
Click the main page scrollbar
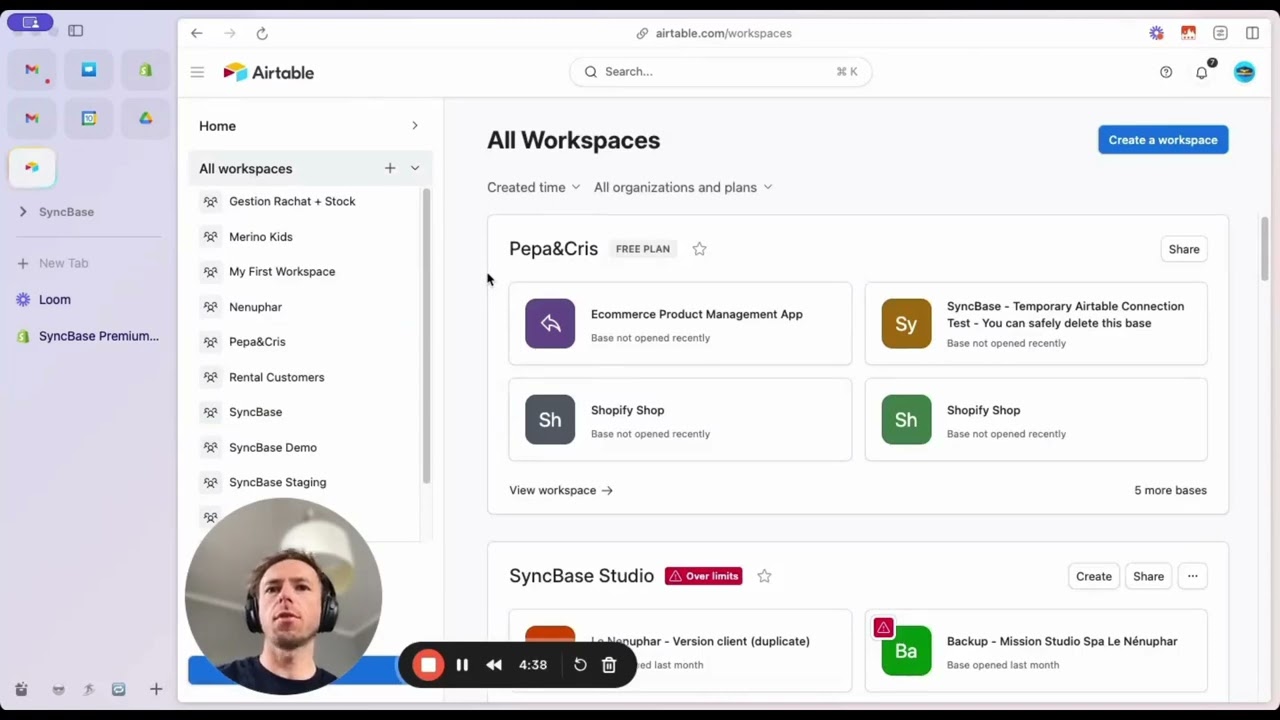coord(1264,249)
